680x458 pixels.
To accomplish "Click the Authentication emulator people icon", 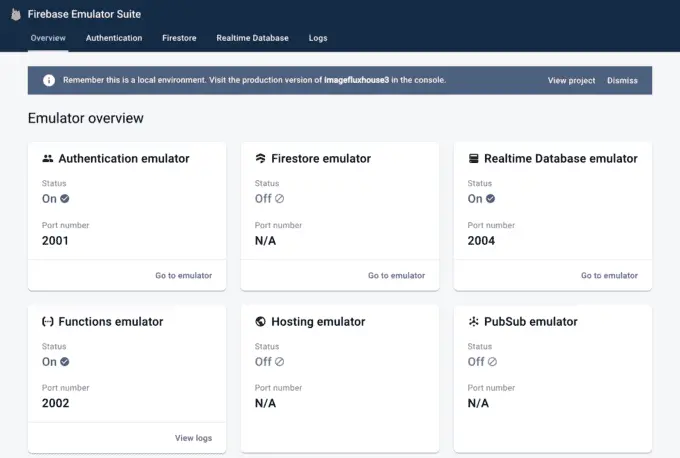I will point(47,158).
